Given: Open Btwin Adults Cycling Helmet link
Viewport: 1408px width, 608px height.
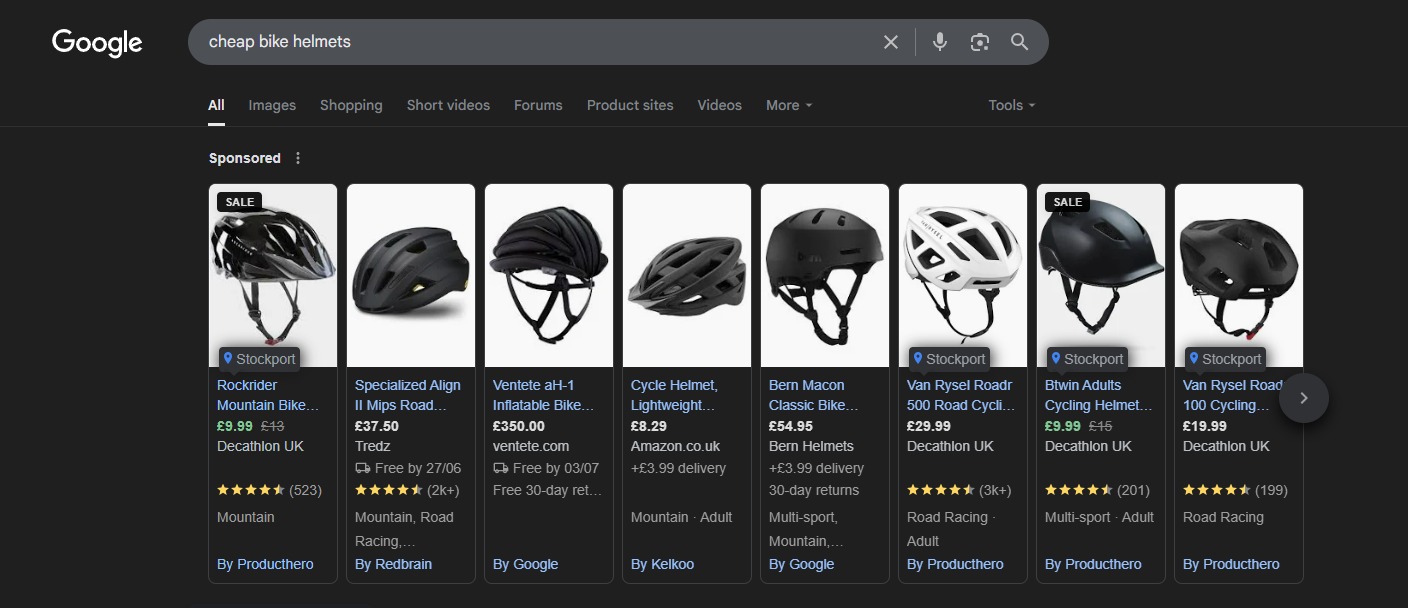Looking at the screenshot, I should [x=1099, y=395].
